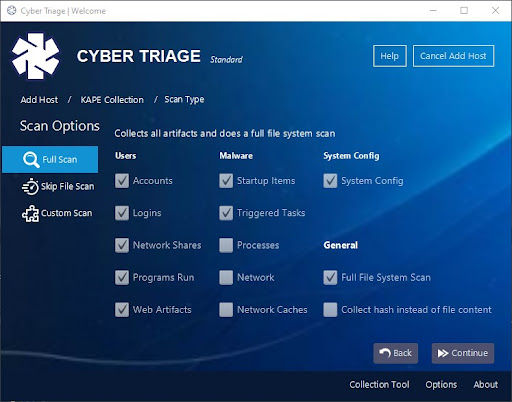
Task: Open the Help button
Action: tap(390, 56)
